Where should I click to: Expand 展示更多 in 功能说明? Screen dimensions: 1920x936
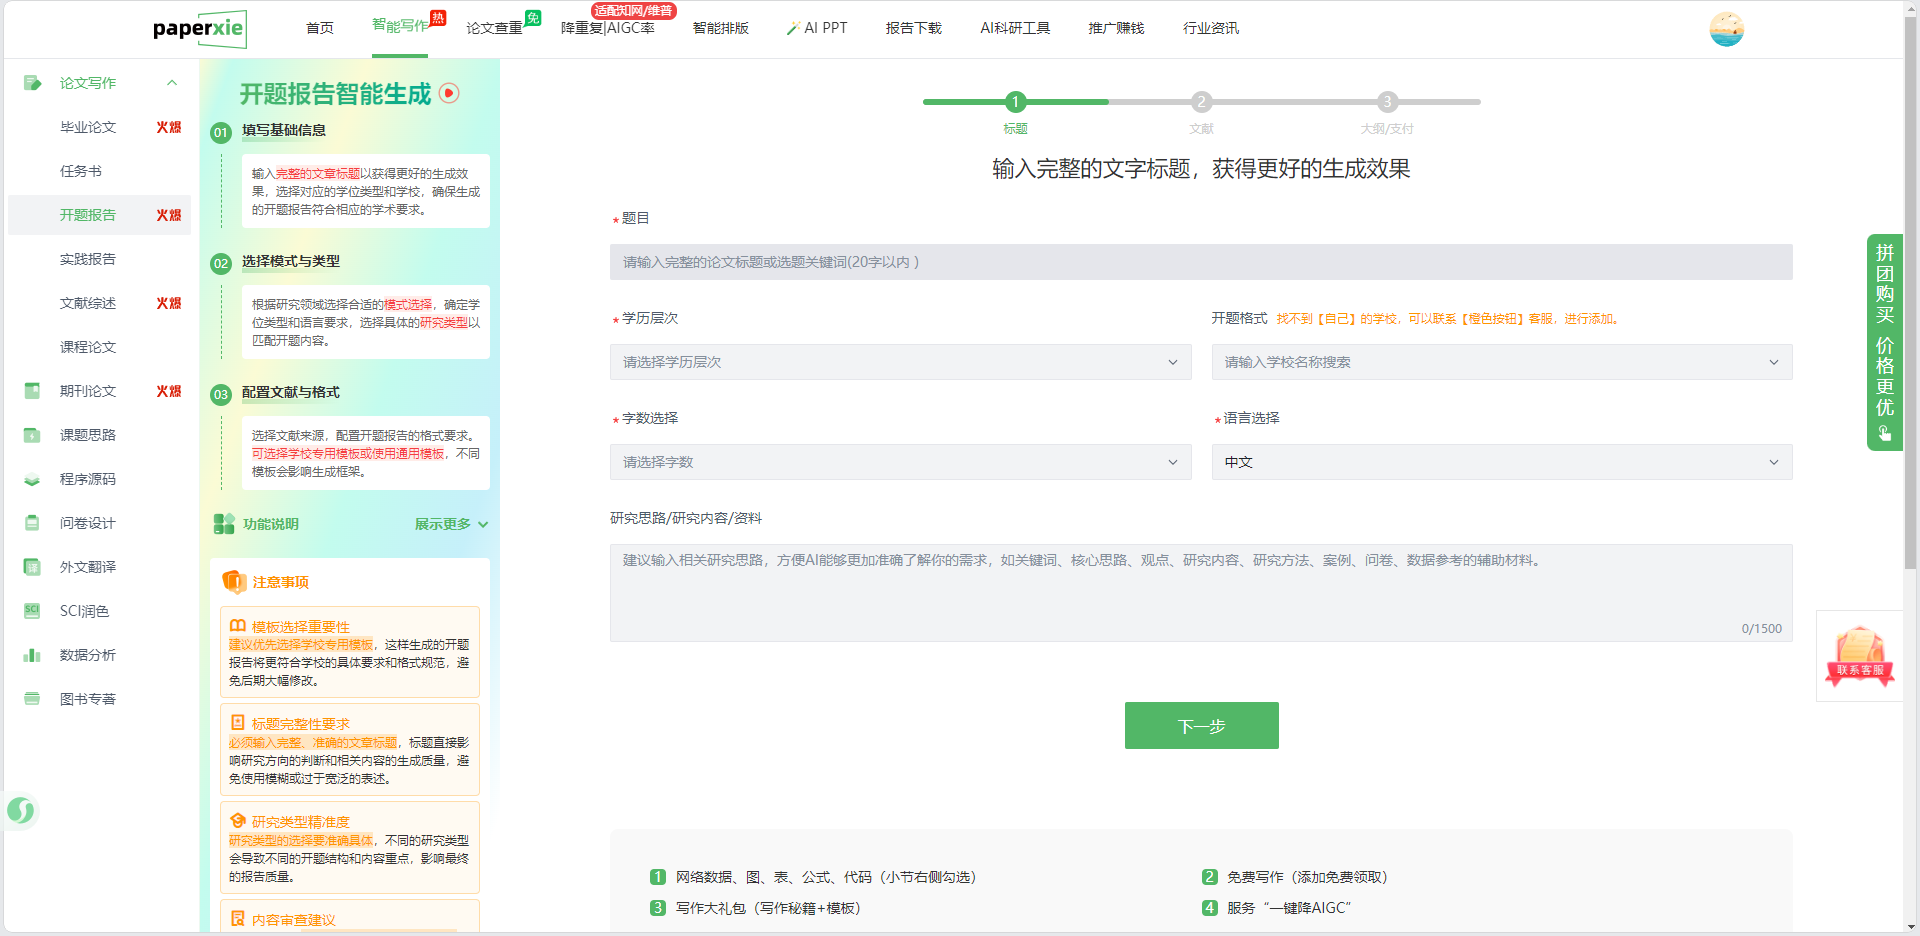click(x=451, y=524)
